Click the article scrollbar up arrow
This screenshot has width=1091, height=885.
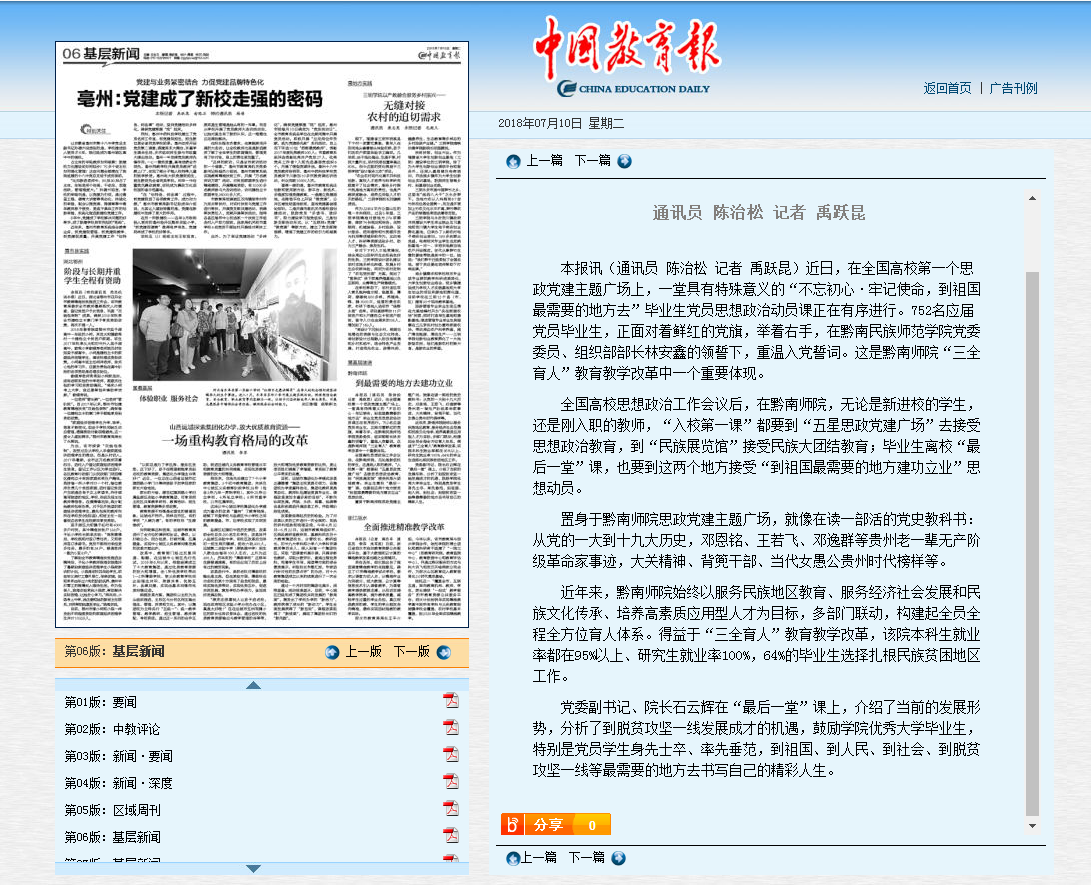pyautogui.click(x=1033, y=198)
